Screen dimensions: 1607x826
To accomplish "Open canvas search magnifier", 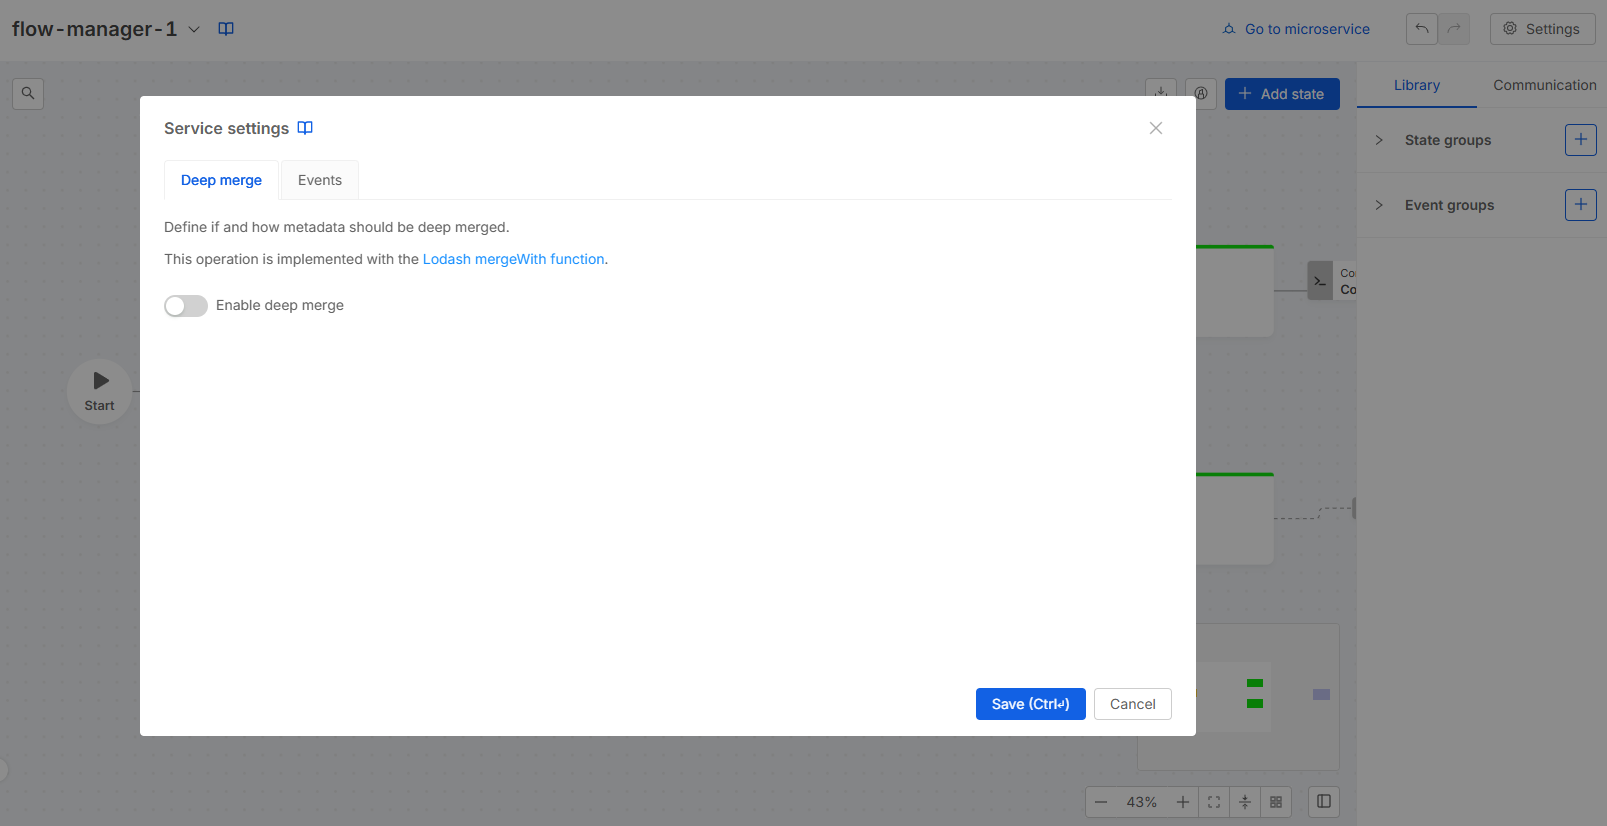I will coord(28,93).
